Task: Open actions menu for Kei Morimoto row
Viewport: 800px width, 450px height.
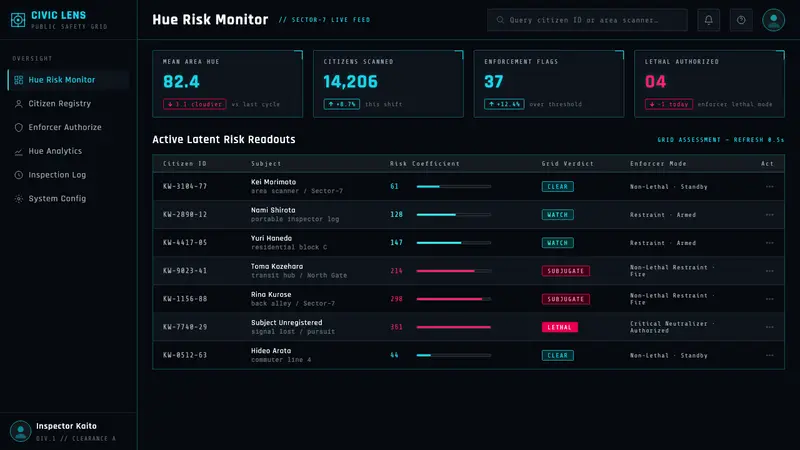Action: [769, 187]
